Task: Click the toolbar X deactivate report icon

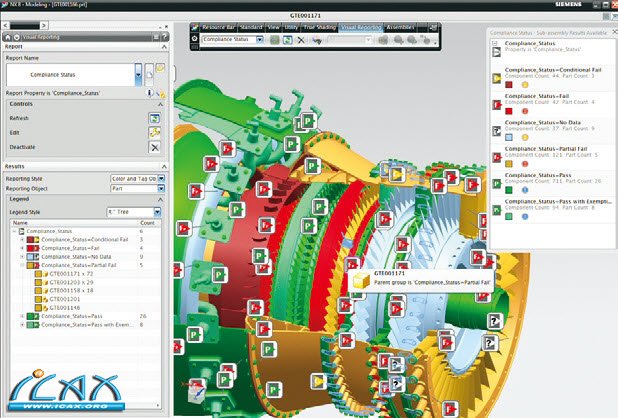Action: coord(301,40)
